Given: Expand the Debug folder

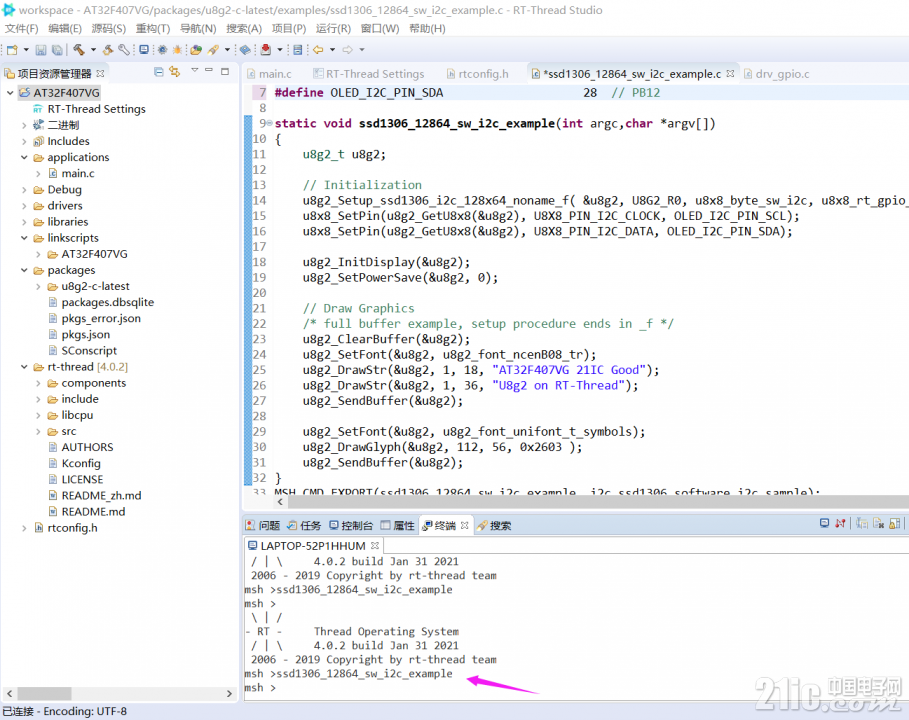Looking at the screenshot, I should pos(24,190).
